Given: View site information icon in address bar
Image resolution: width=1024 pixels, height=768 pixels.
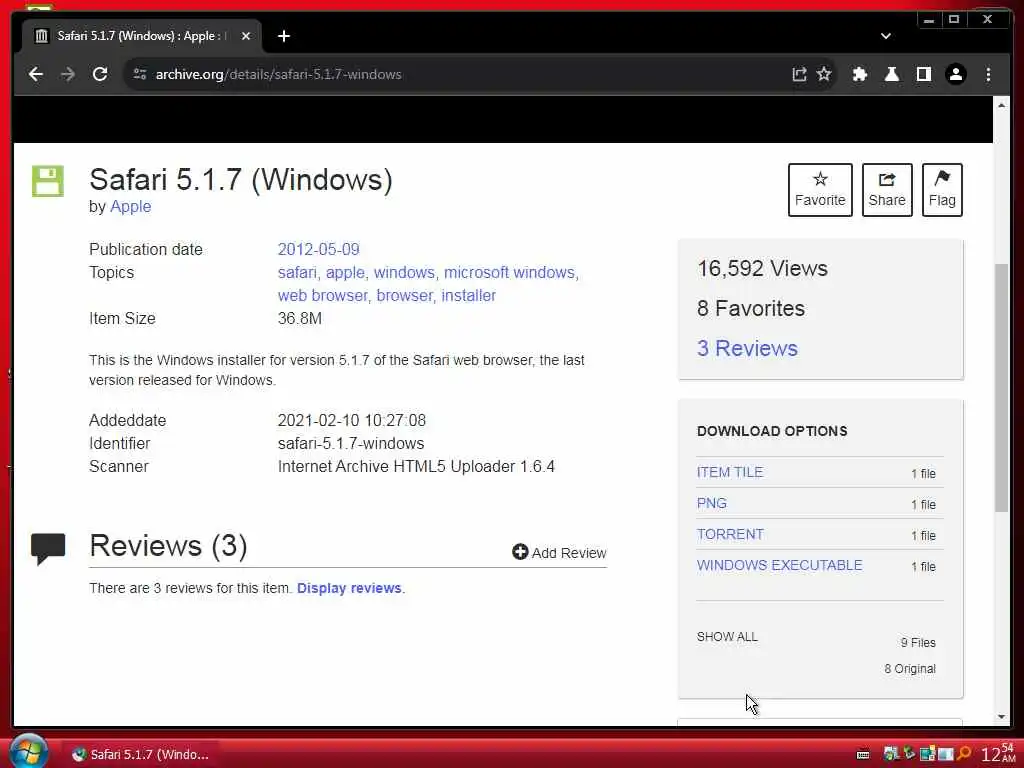Looking at the screenshot, I should tap(140, 74).
